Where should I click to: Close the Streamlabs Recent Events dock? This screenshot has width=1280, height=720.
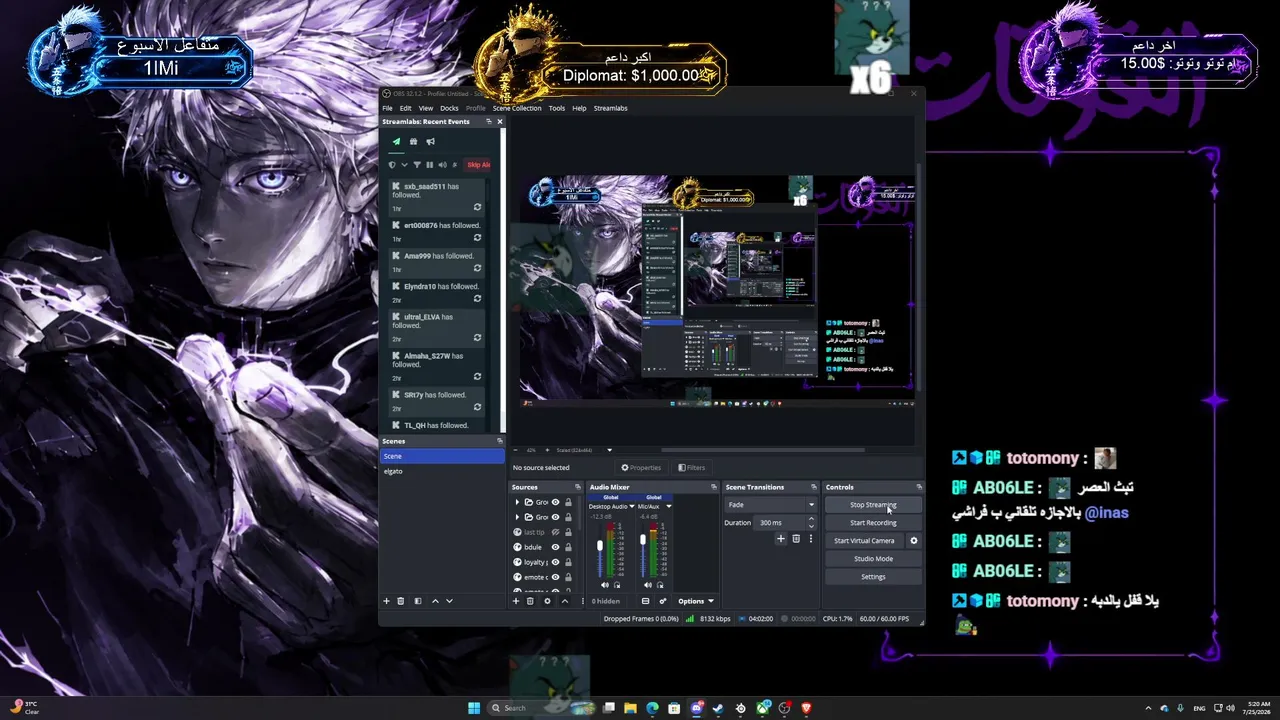(x=500, y=122)
